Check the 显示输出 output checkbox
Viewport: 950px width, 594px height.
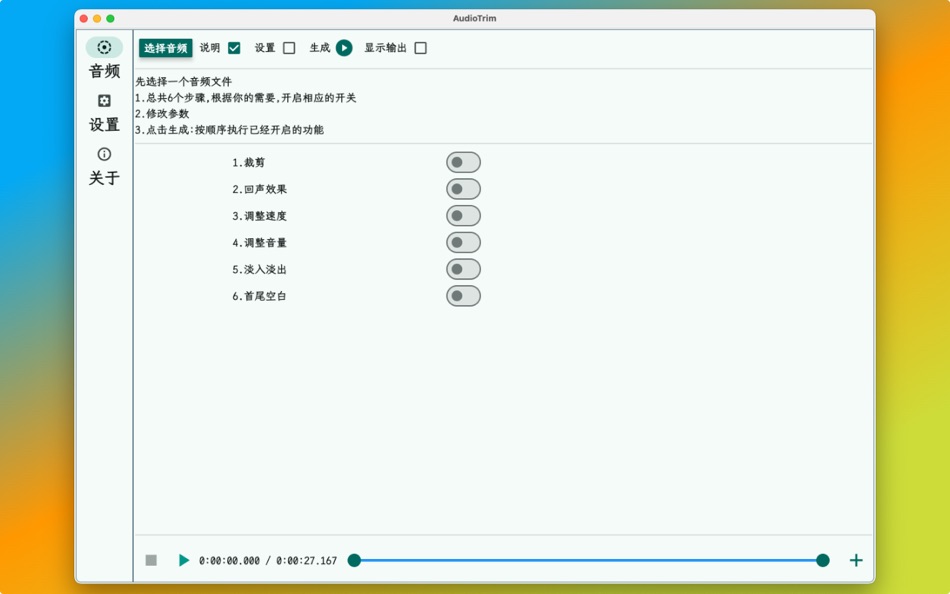tap(420, 47)
